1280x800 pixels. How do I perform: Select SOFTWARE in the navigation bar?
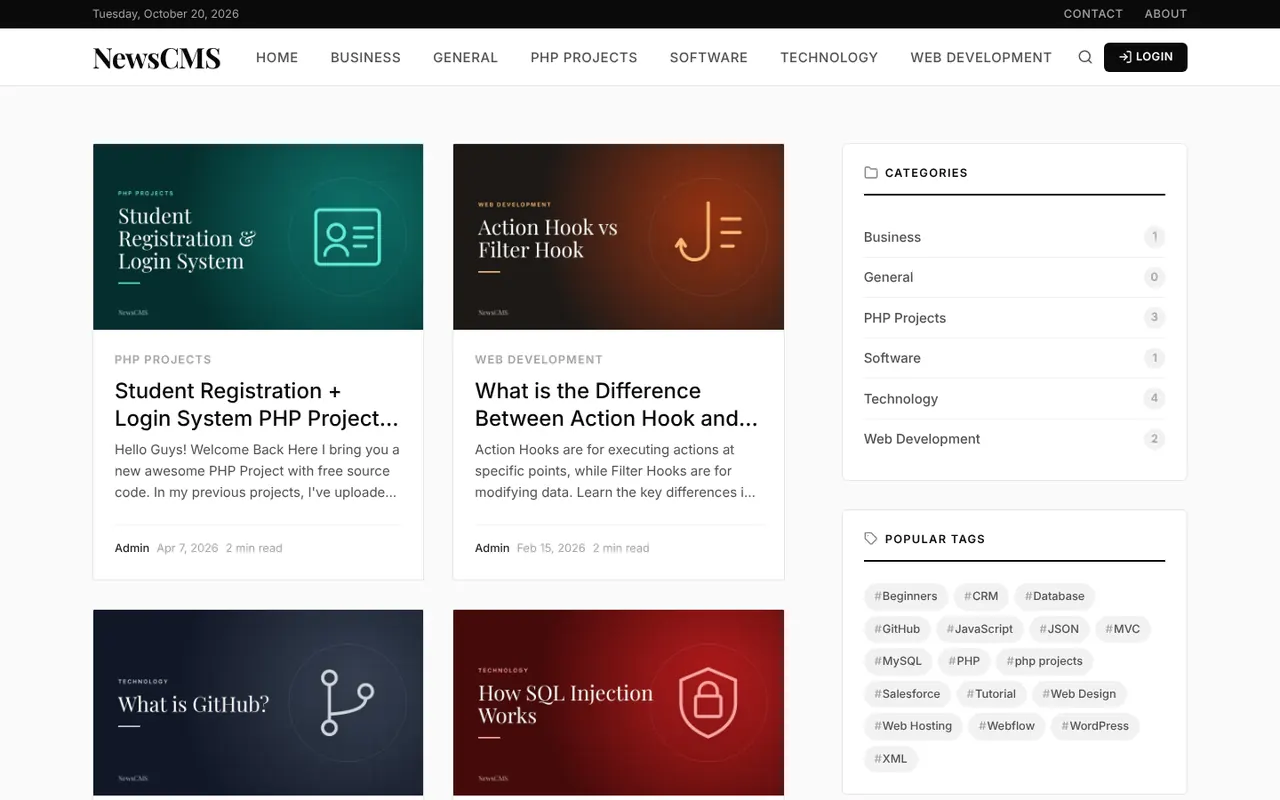(x=709, y=58)
